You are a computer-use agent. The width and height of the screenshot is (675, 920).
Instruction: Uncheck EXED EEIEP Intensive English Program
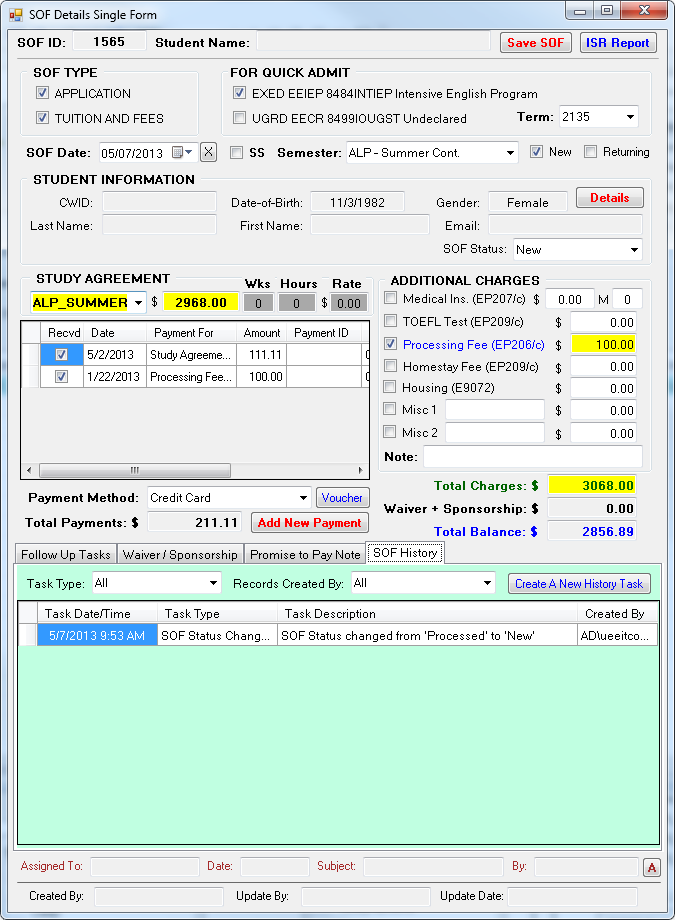point(239,93)
